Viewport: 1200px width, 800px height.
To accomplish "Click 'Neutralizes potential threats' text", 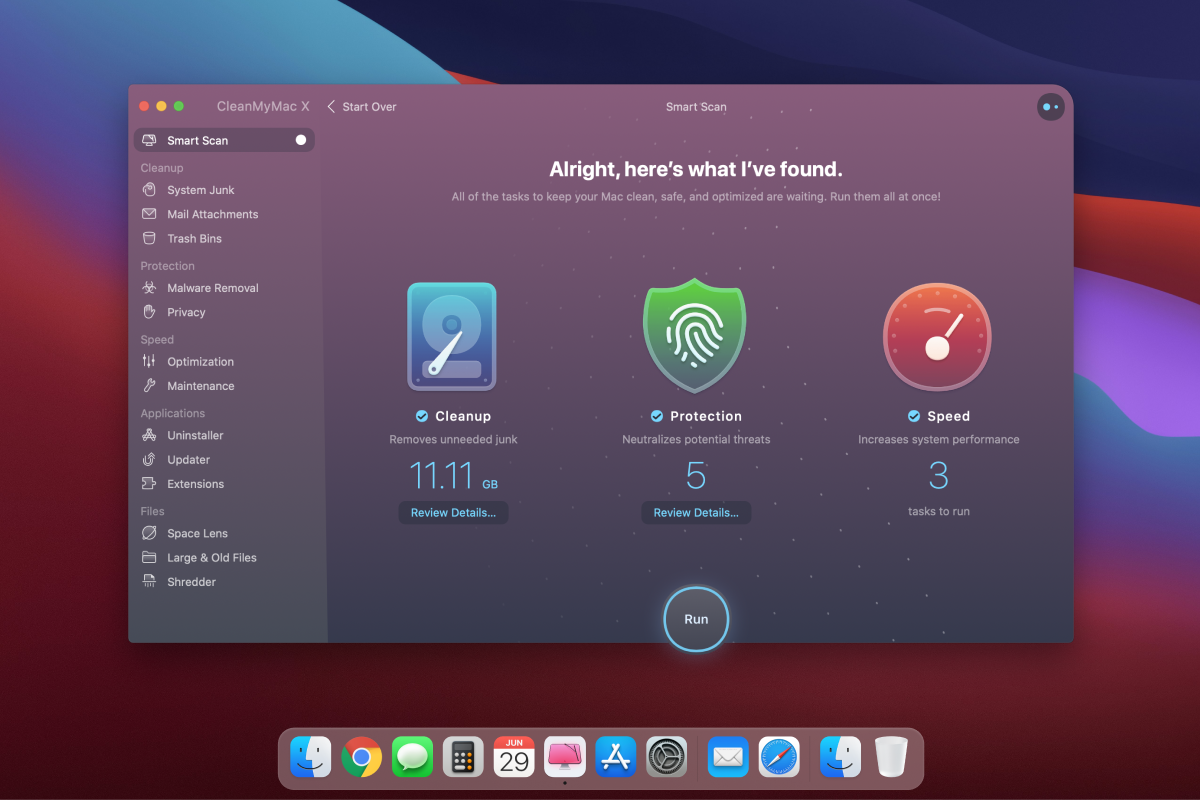I will (x=696, y=439).
